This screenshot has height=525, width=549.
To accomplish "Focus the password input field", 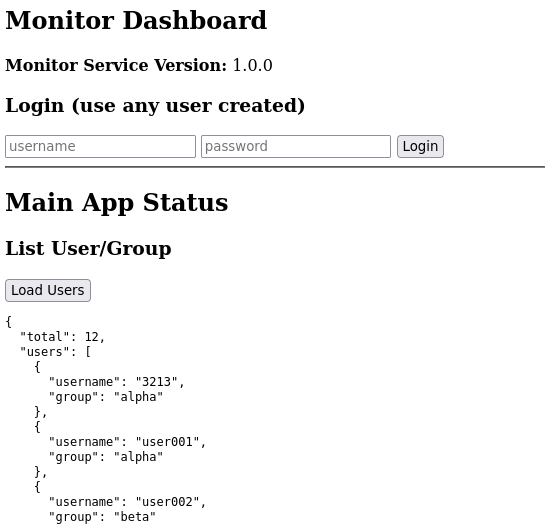I will point(296,146).
